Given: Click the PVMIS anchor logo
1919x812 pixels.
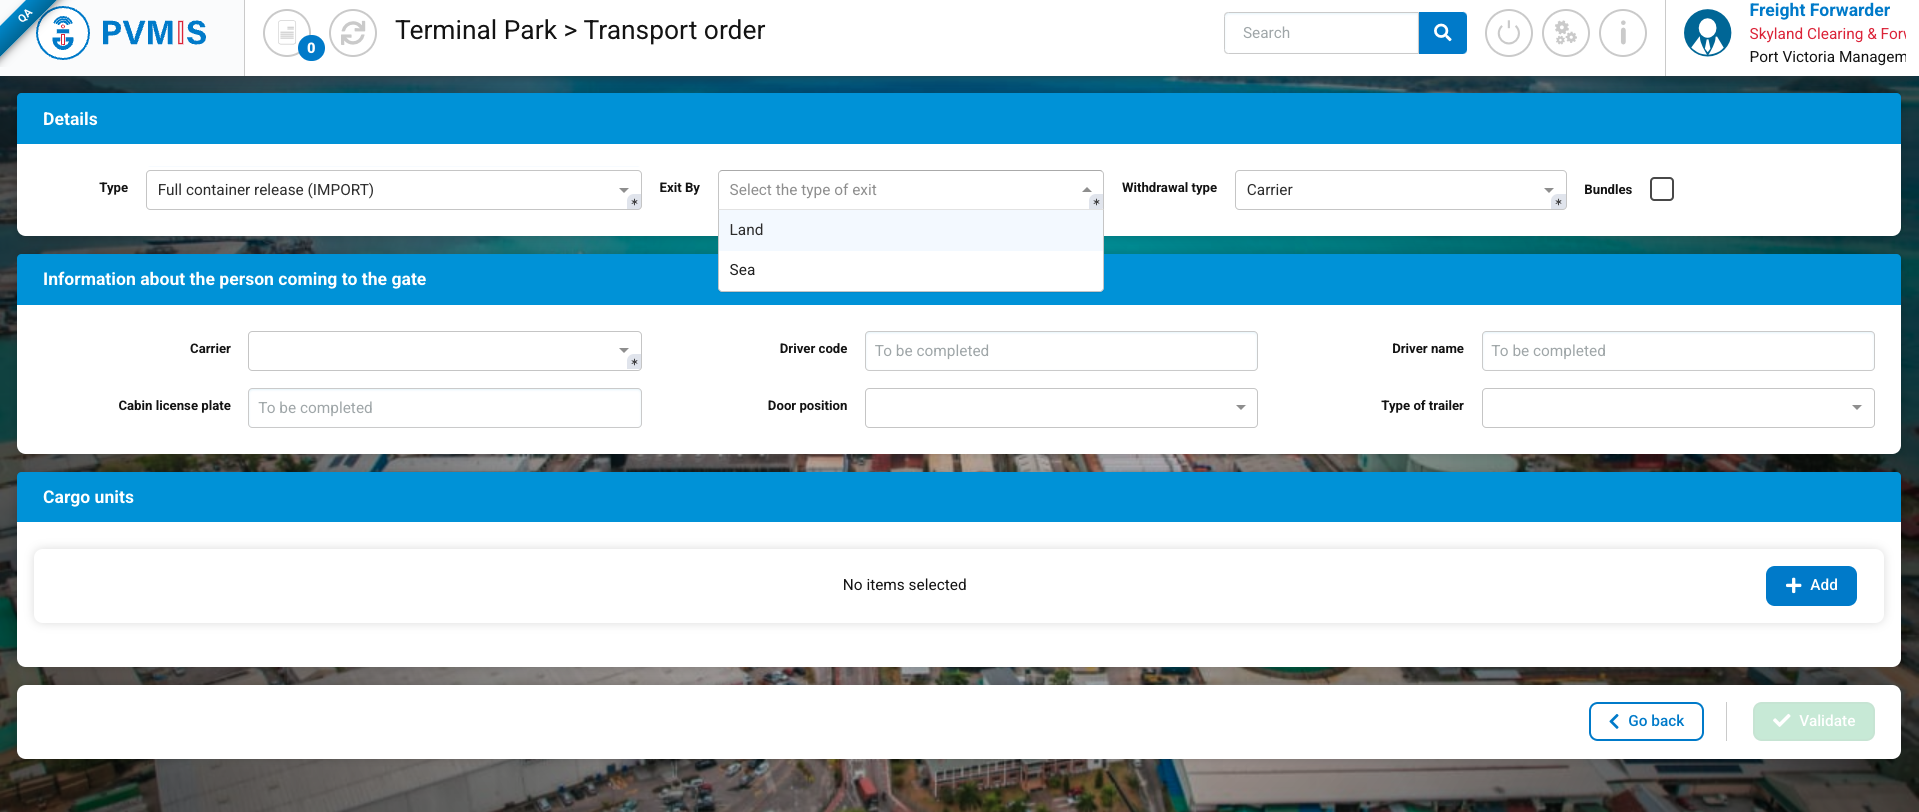Looking at the screenshot, I should (x=63, y=33).
